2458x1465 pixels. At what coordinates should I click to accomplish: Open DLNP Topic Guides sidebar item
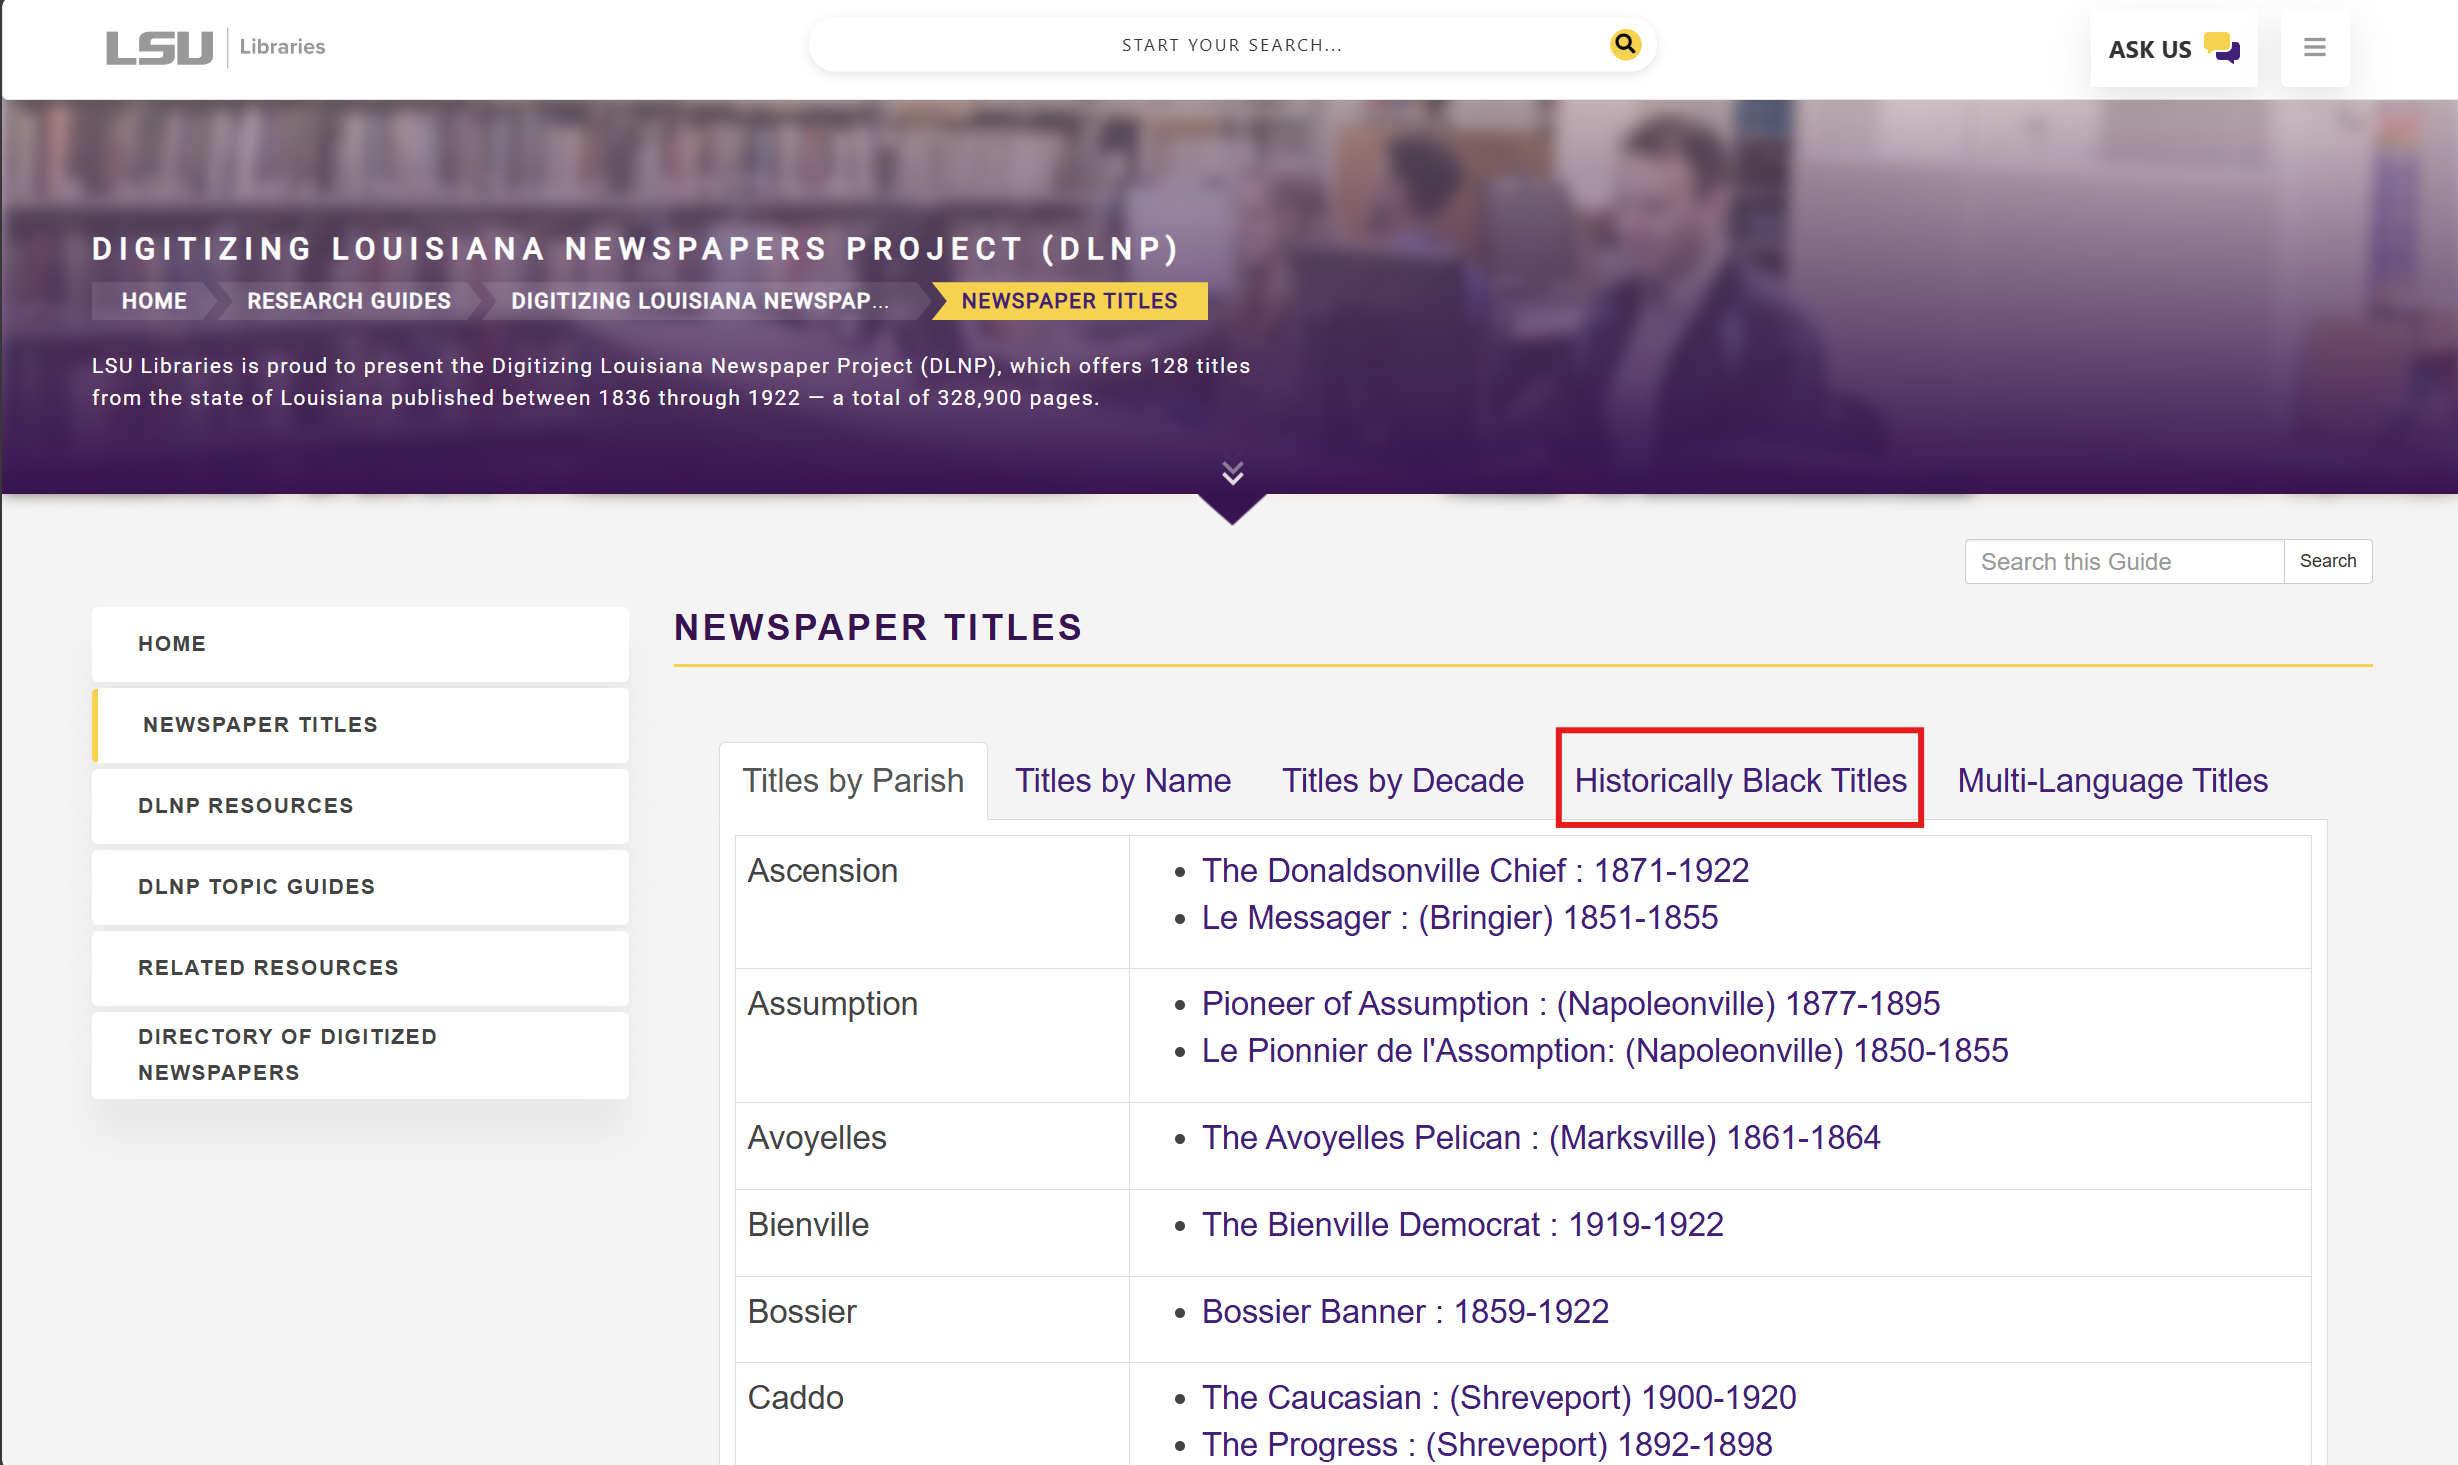point(256,886)
